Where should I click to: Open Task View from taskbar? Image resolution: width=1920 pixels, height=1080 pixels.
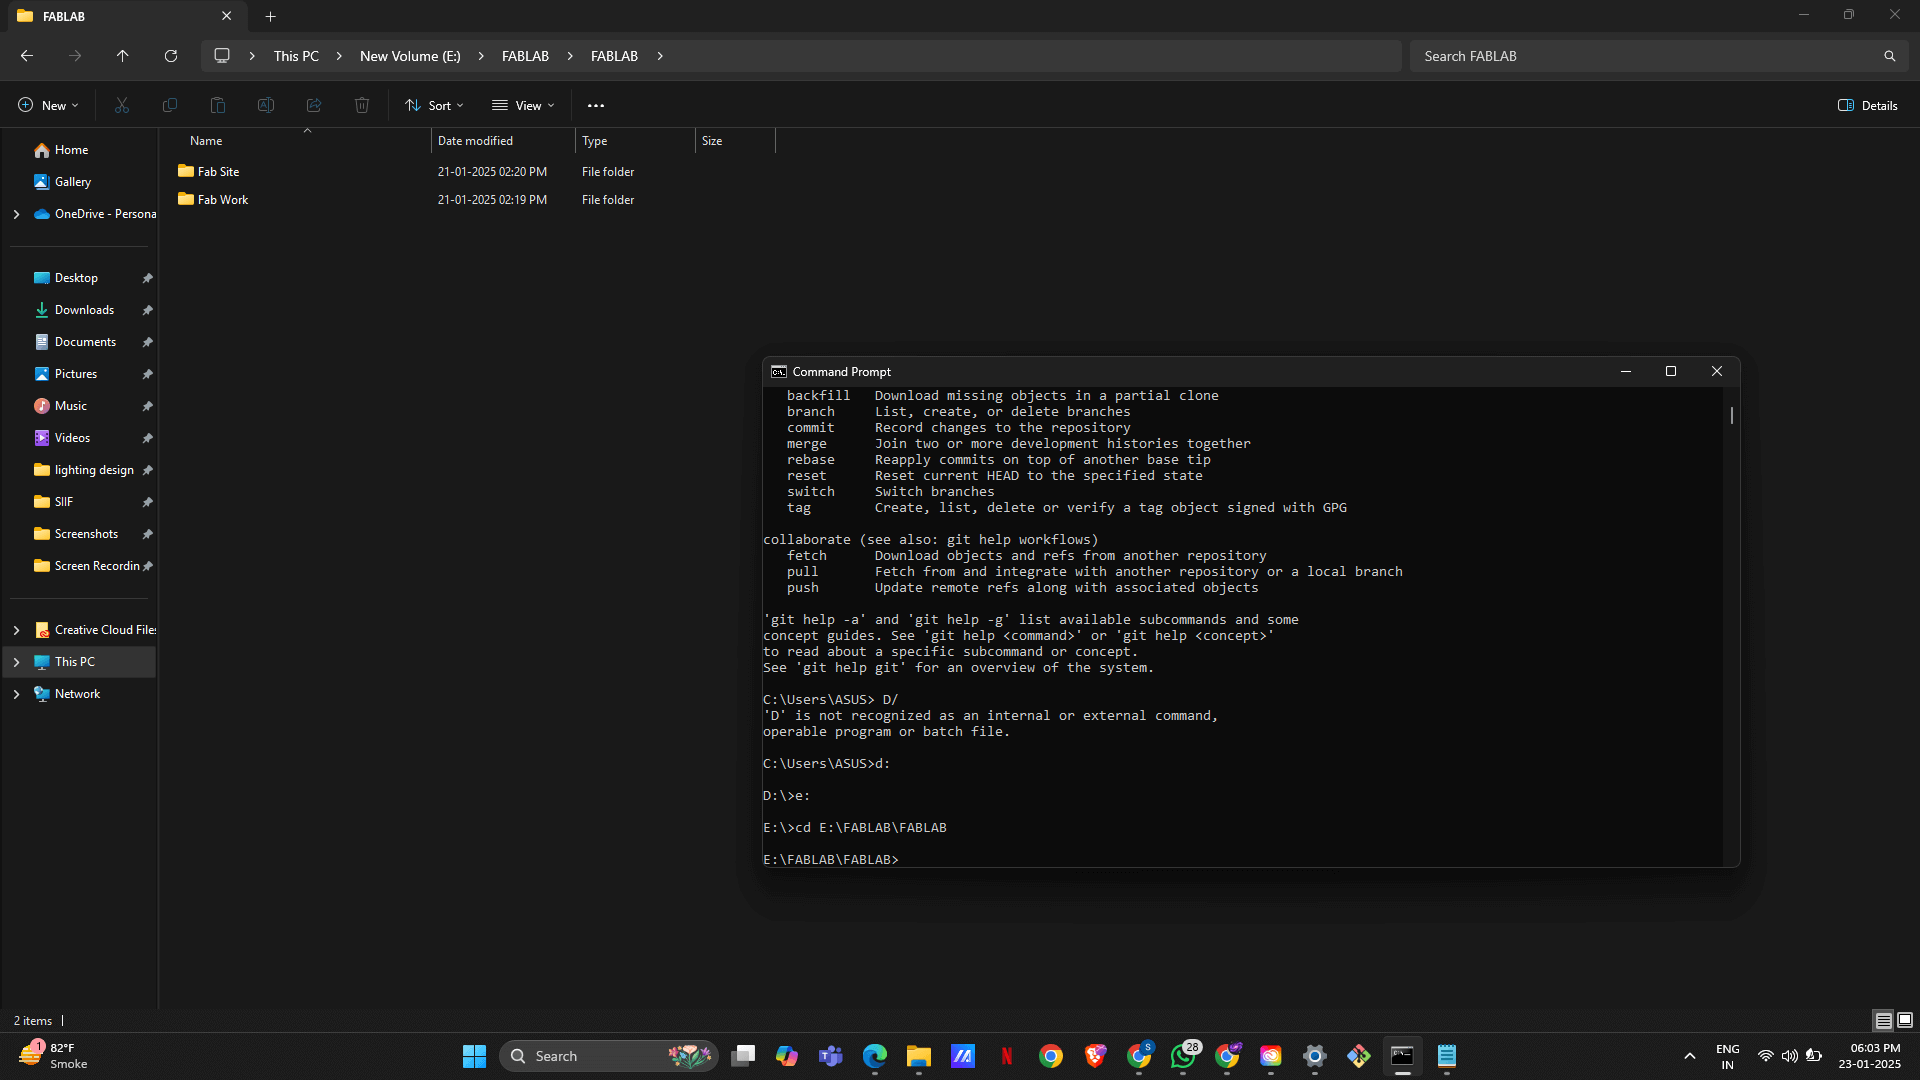pos(743,1056)
